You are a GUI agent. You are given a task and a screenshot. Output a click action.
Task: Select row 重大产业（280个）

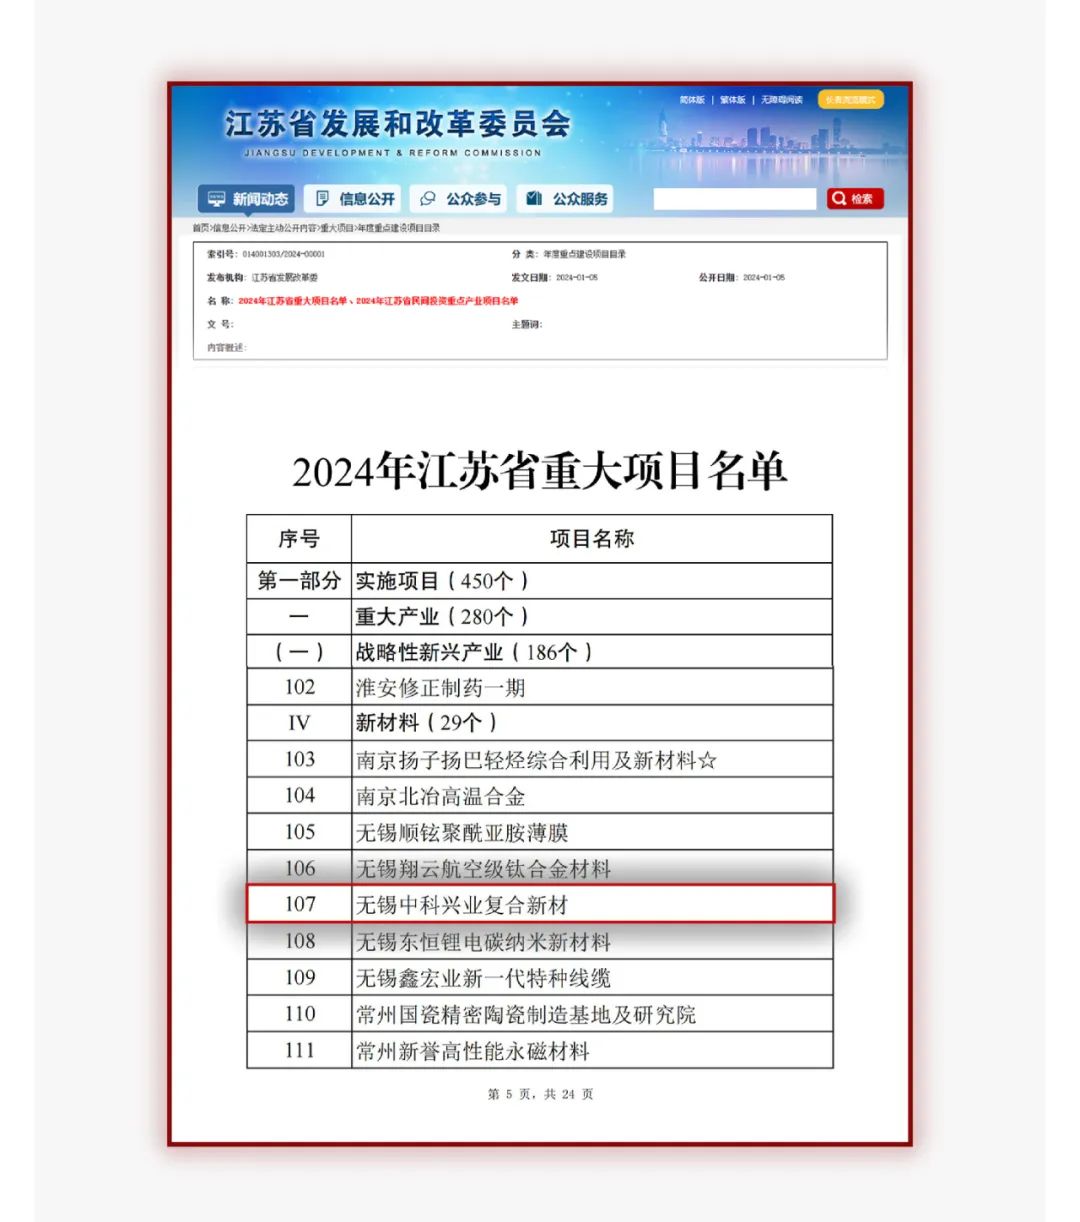(x=540, y=617)
